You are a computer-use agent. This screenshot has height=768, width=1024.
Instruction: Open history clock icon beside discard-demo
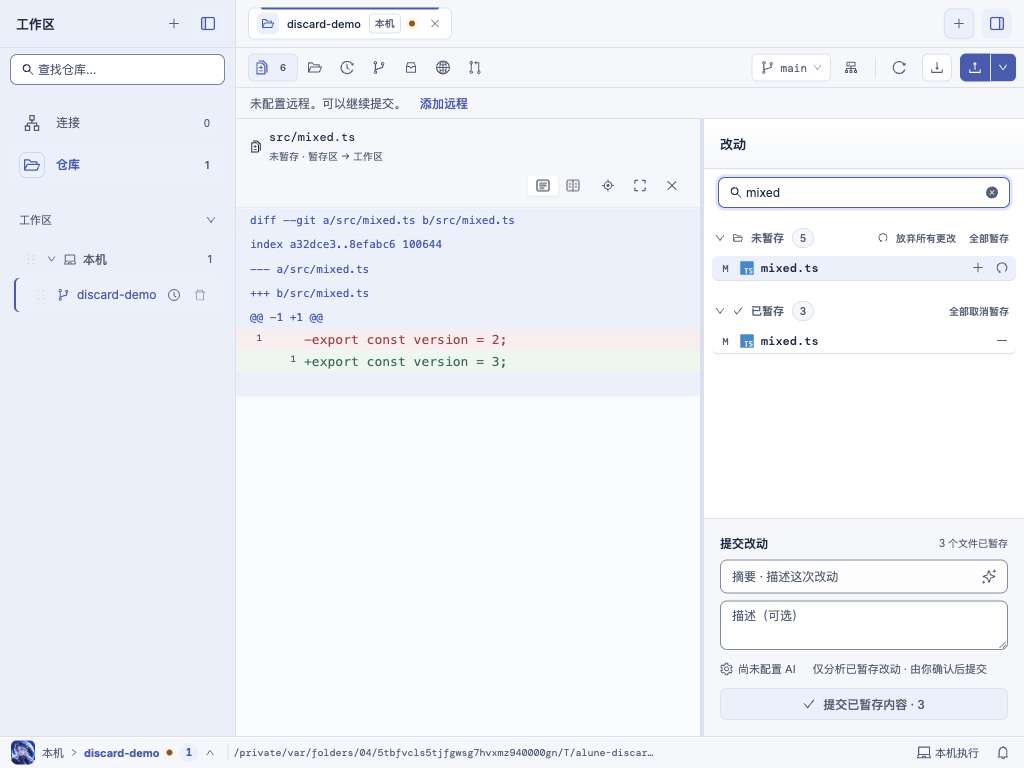coord(174,295)
